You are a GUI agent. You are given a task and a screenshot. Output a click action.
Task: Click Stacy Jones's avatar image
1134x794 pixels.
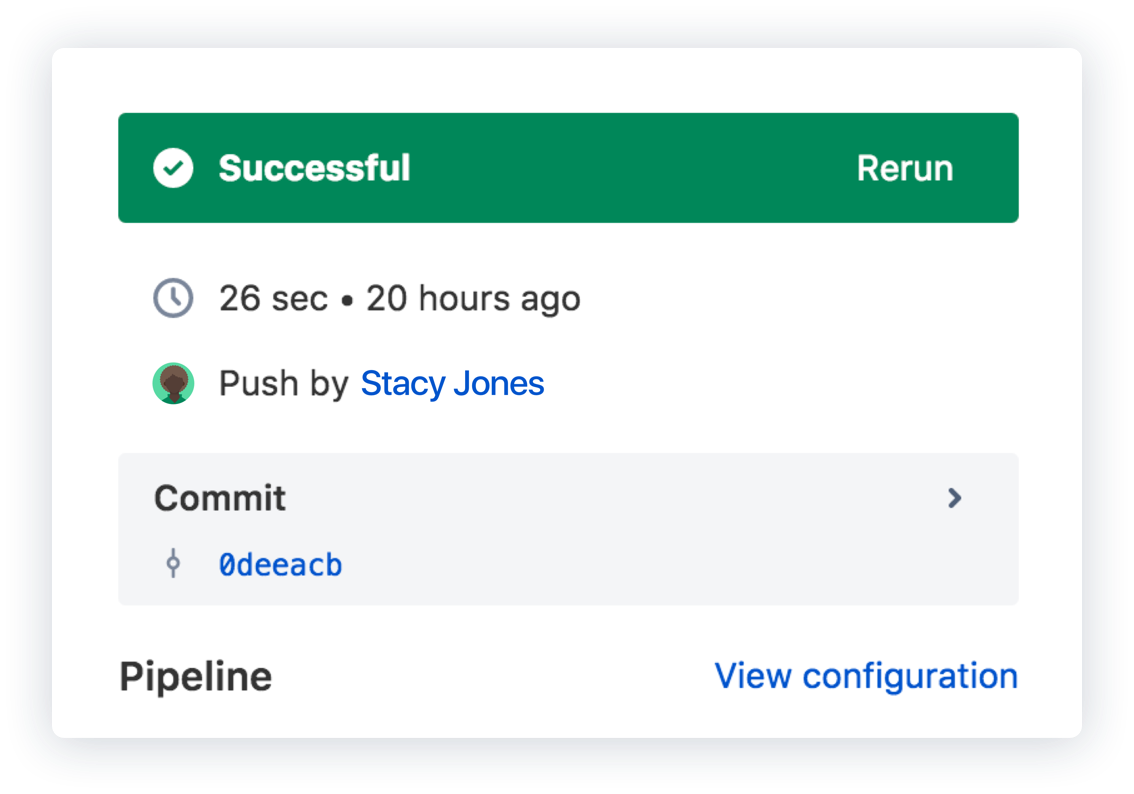tap(173, 383)
